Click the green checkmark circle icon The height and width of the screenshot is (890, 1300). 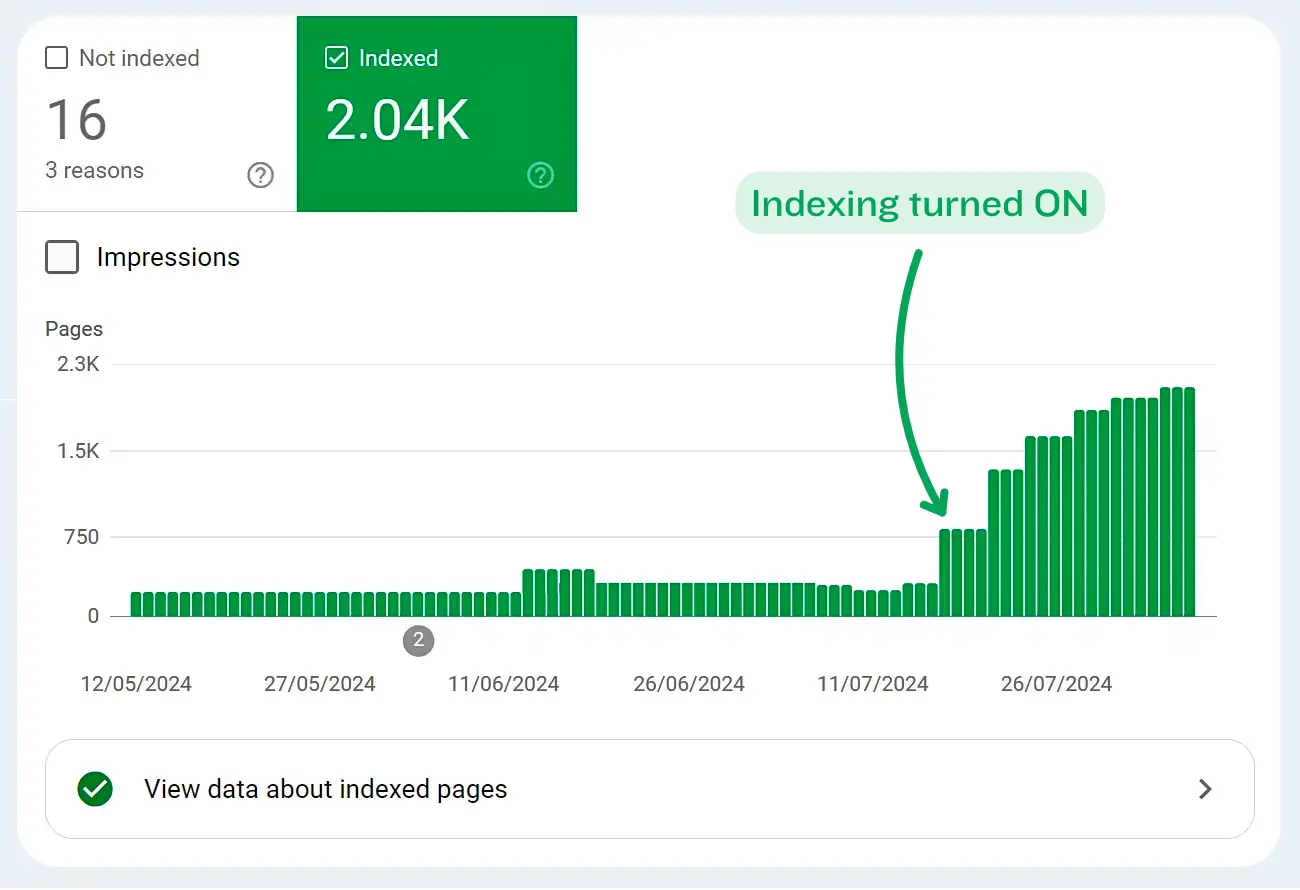(x=94, y=789)
